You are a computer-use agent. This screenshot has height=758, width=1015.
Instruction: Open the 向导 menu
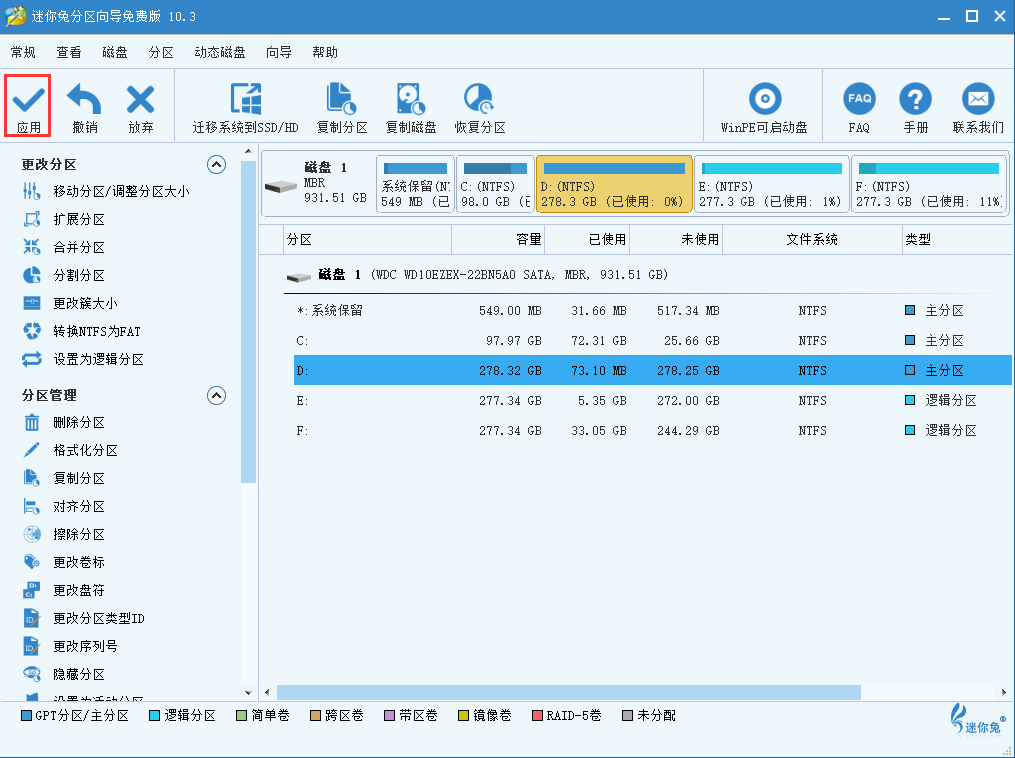[x=278, y=52]
